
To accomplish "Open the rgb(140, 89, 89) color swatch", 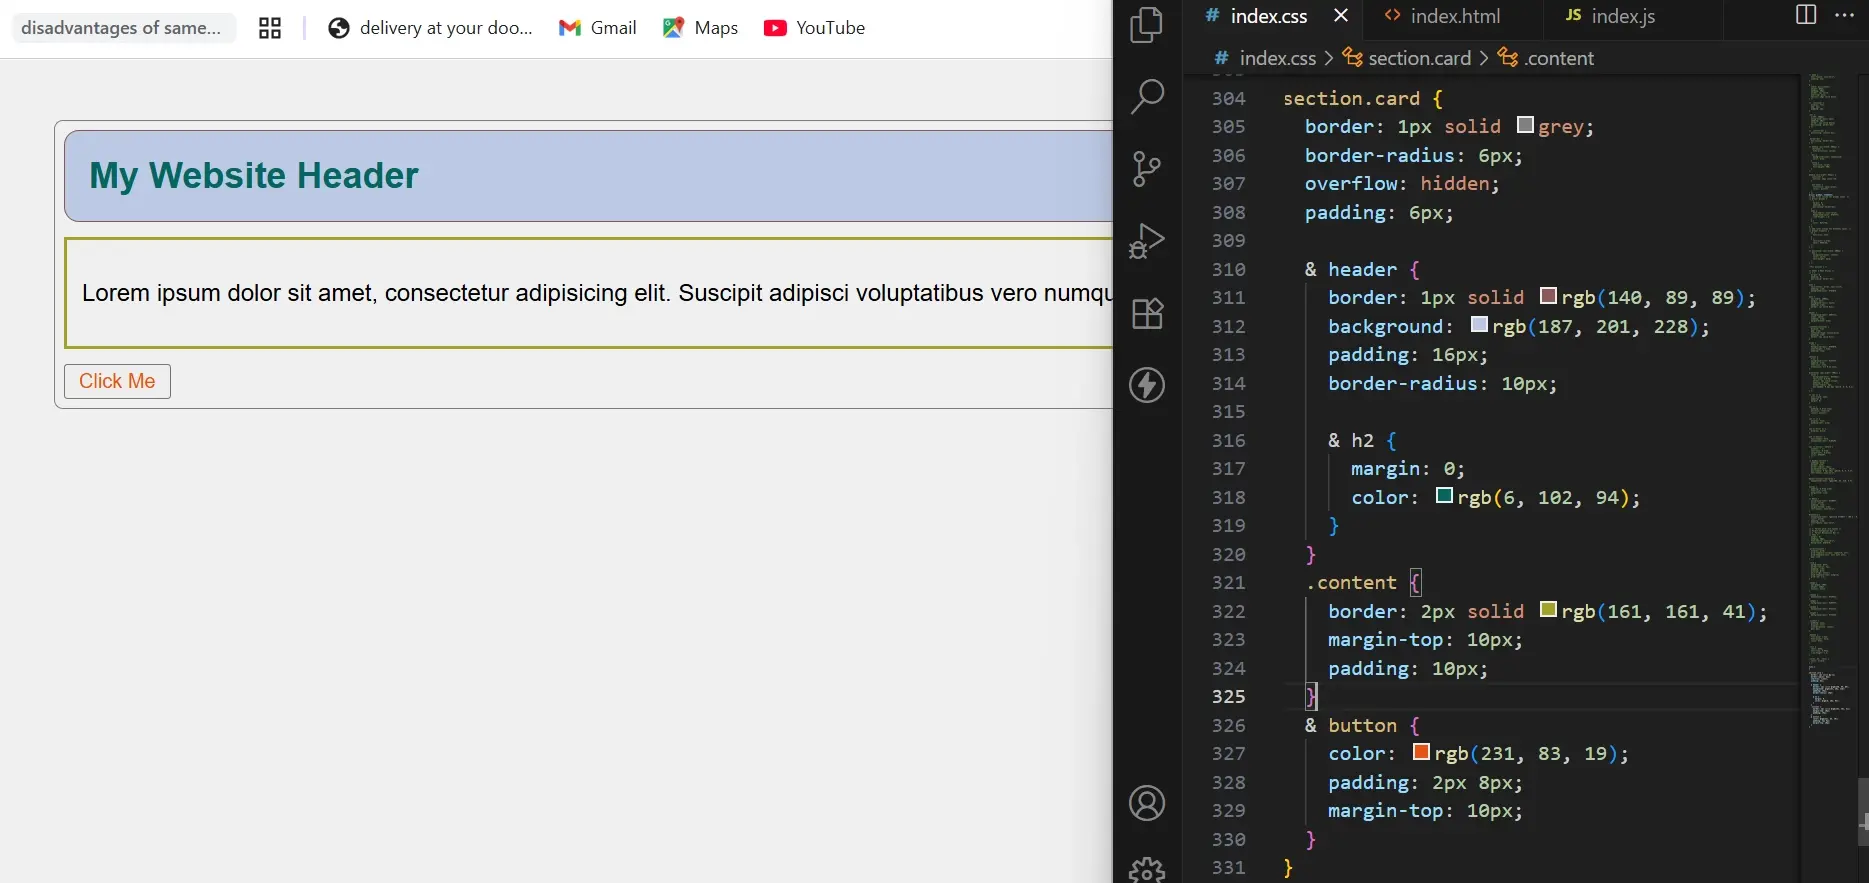I will tap(1549, 296).
